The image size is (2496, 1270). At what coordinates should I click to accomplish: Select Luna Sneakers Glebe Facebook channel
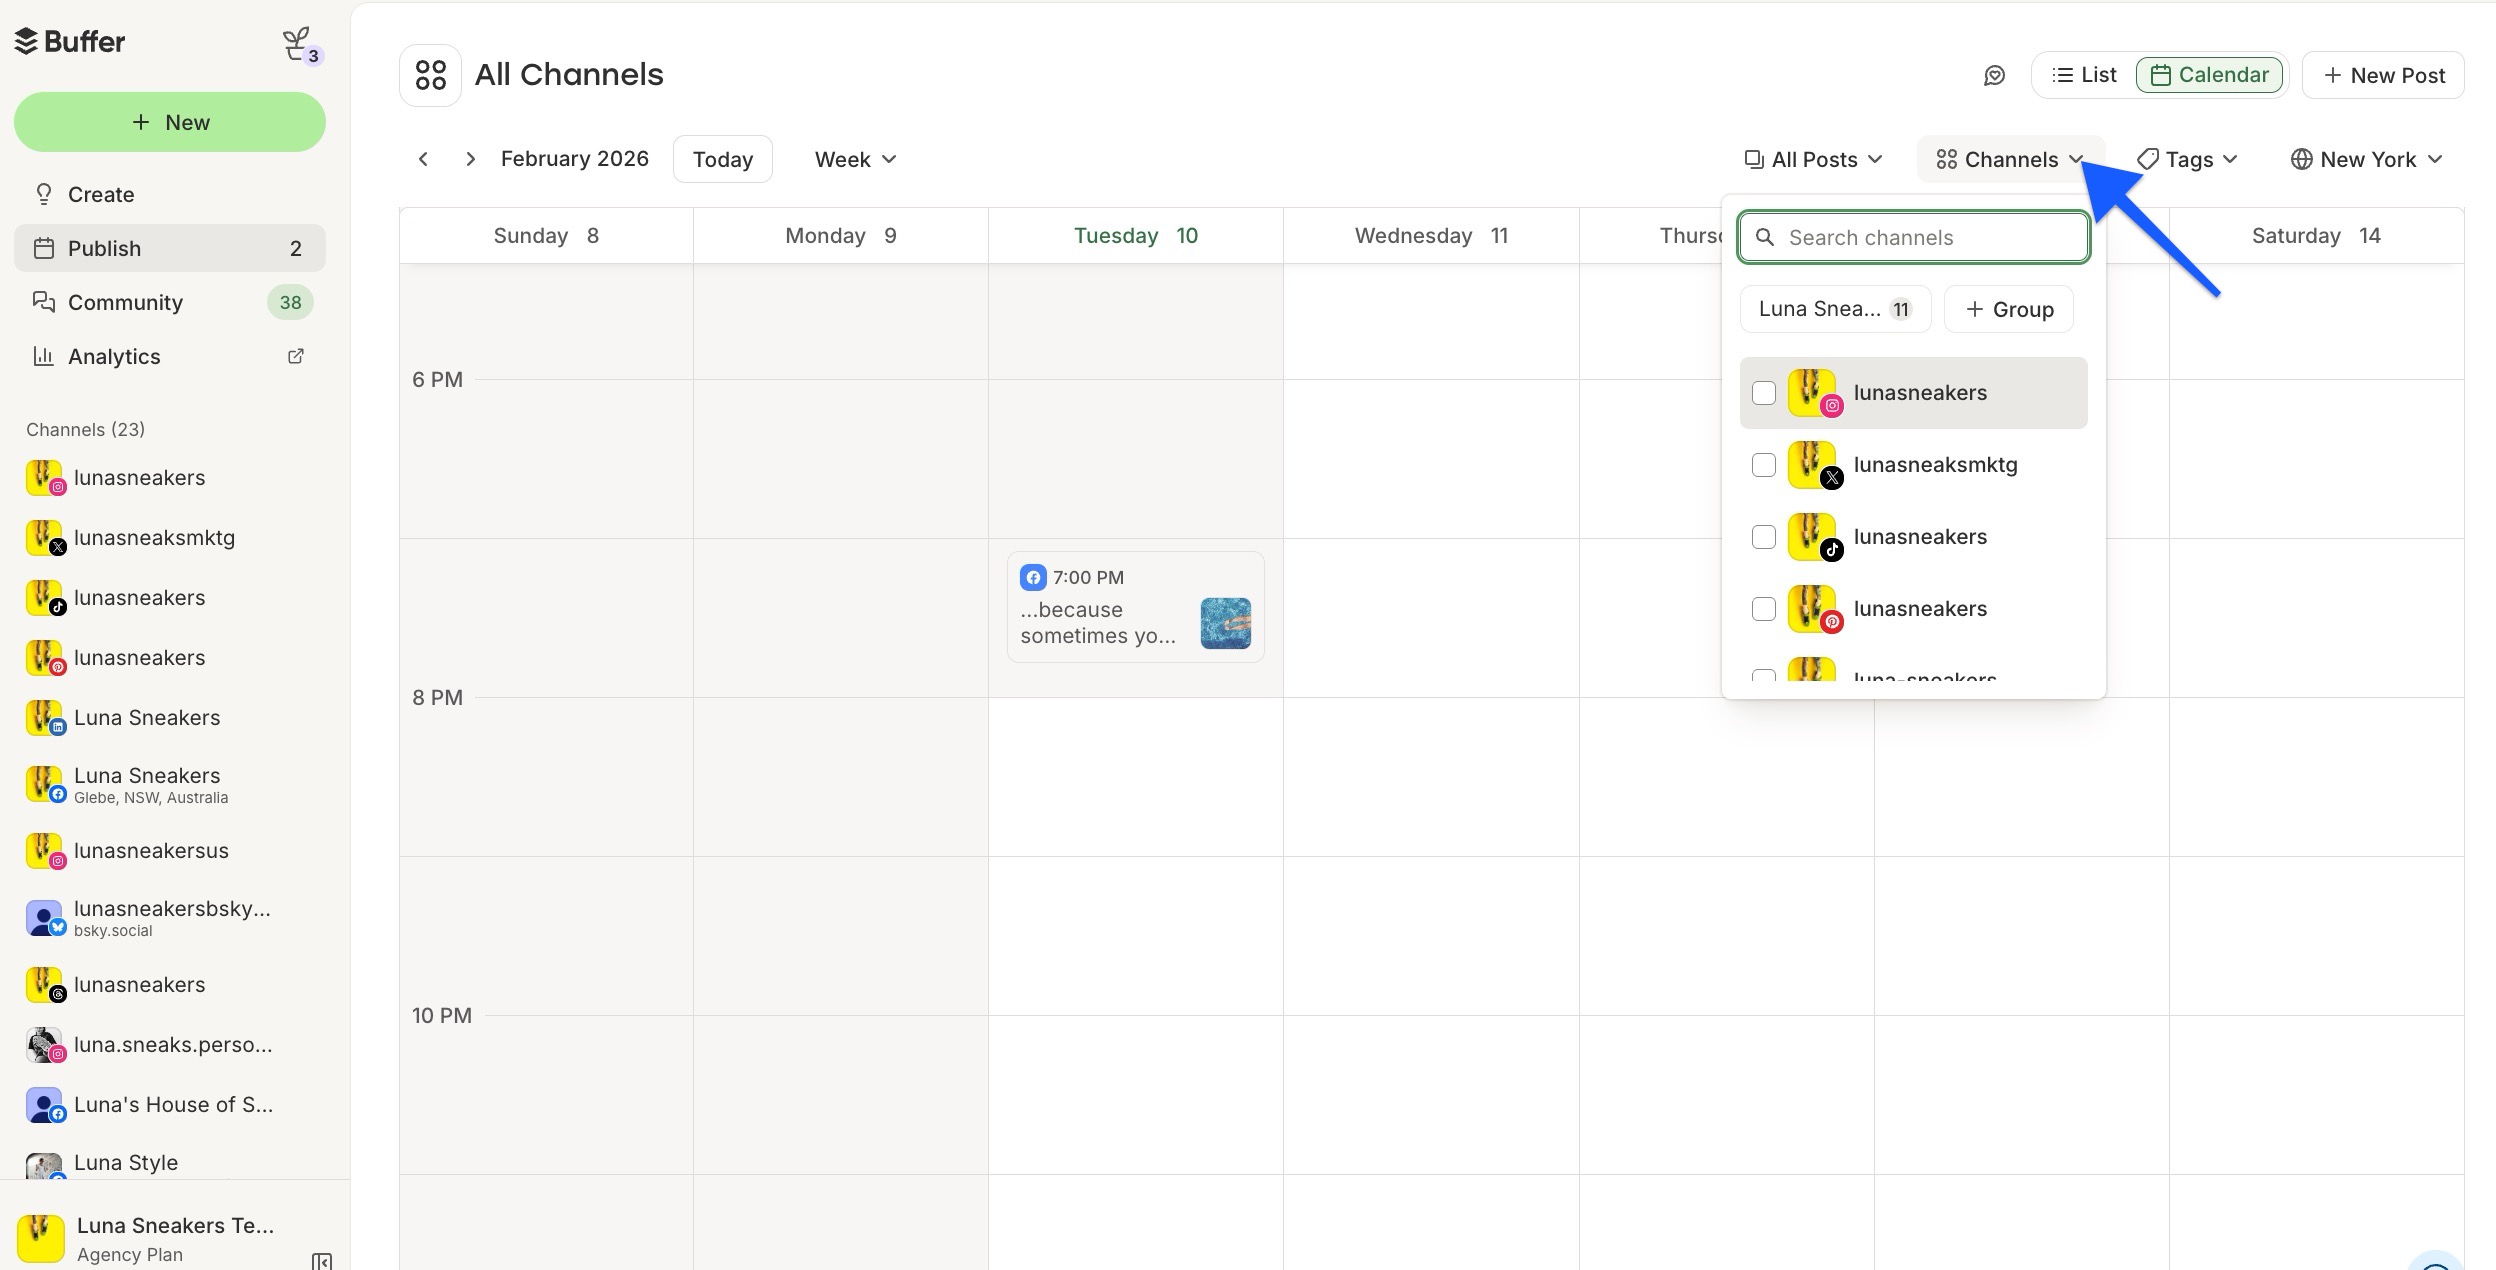pyautogui.click(x=170, y=785)
